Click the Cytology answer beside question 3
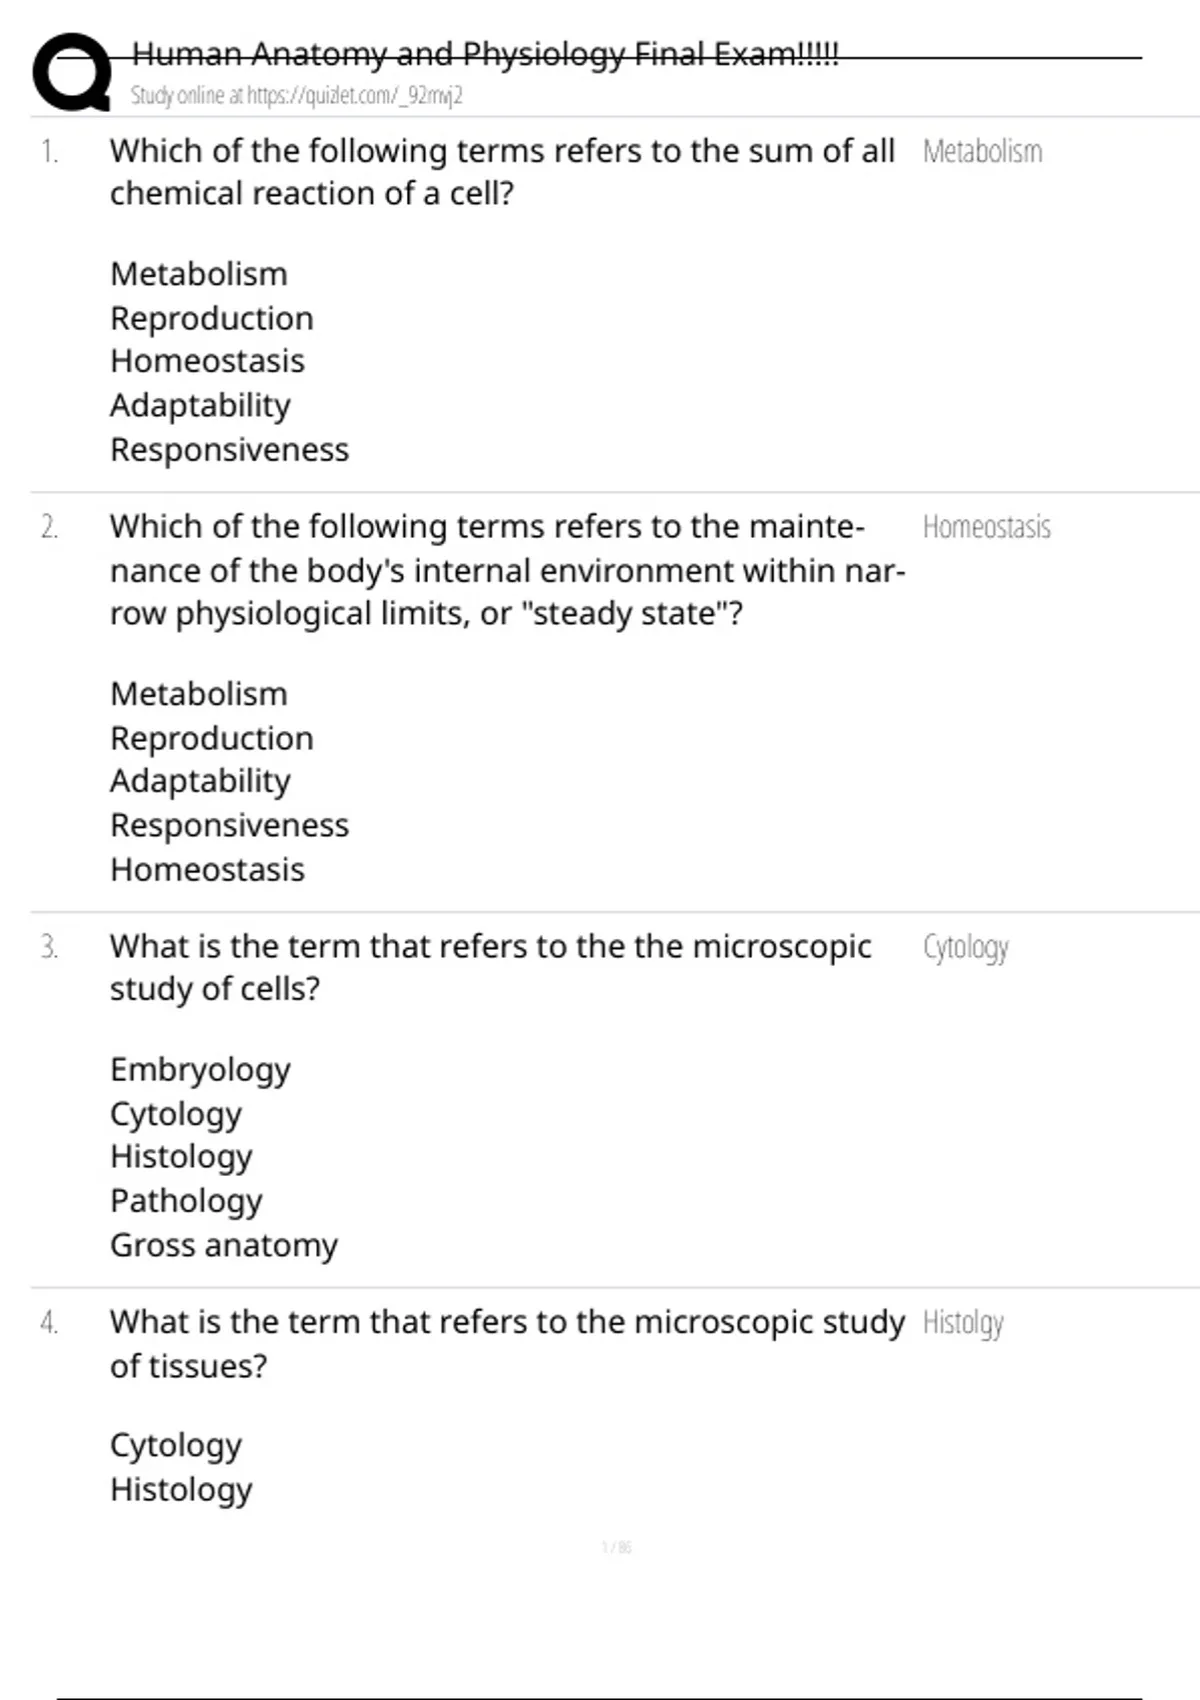Image resolution: width=1200 pixels, height=1700 pixels. click(965, 947)
